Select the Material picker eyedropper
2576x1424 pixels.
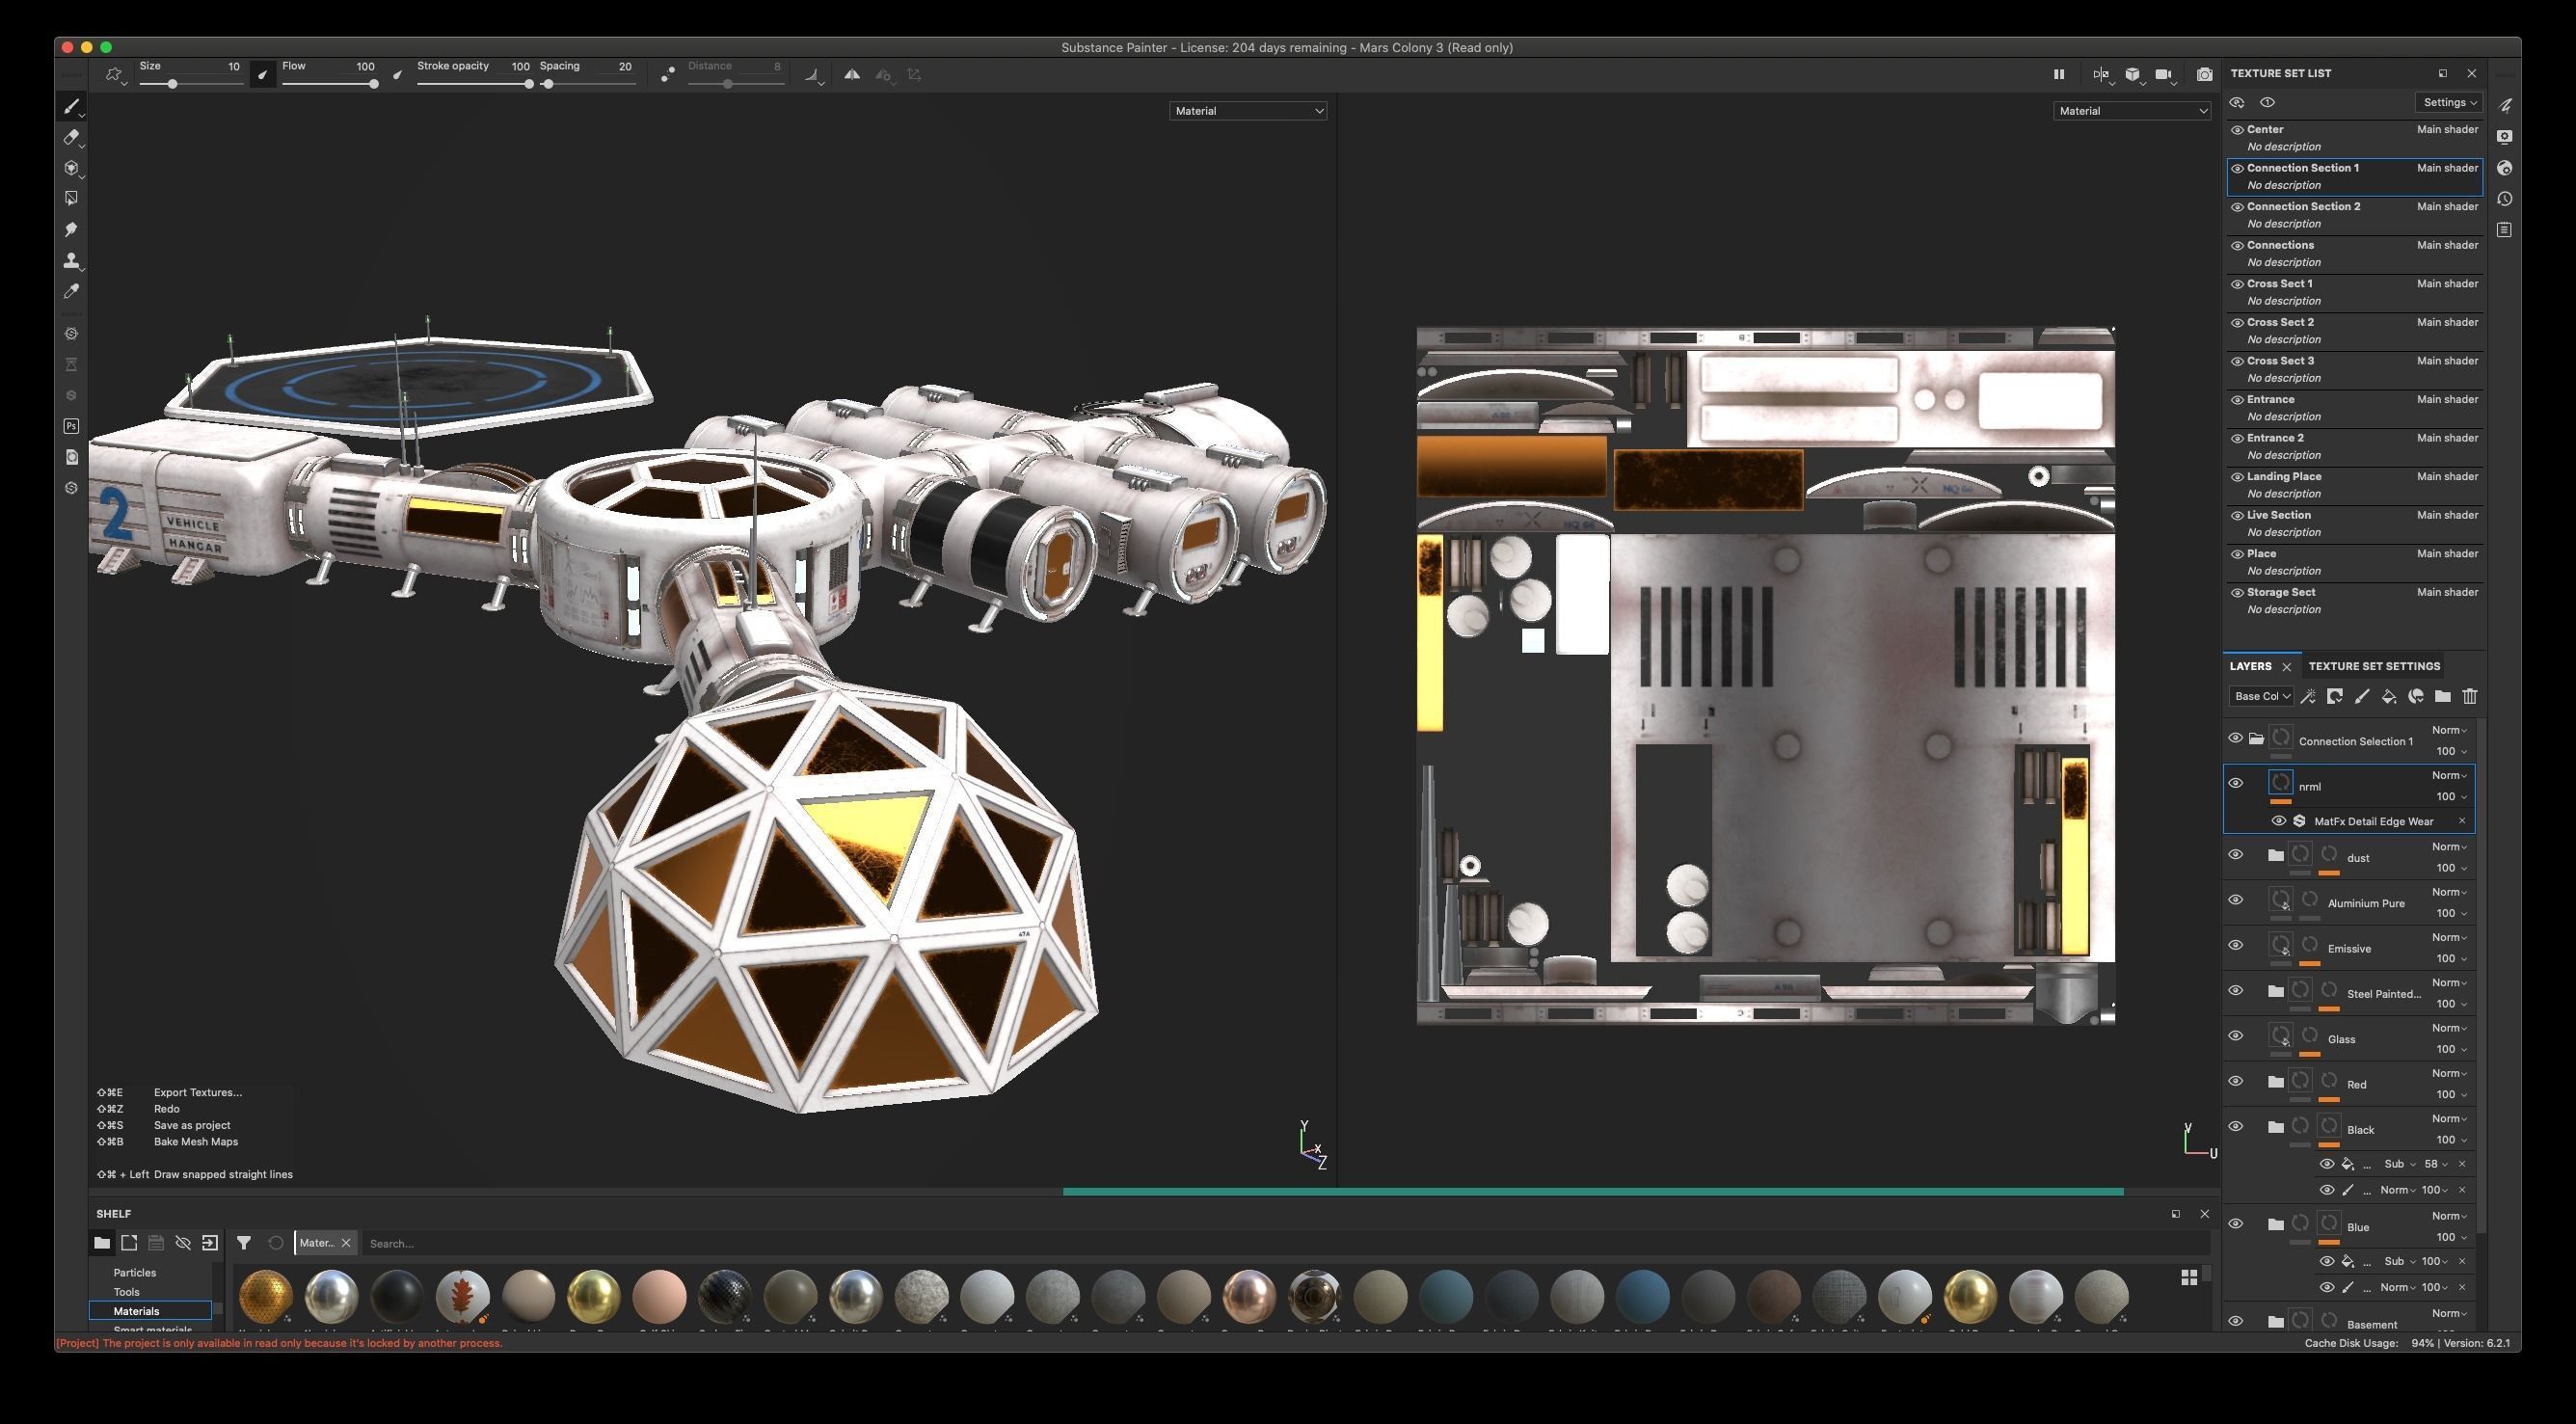pyautogui.click(x=71, y=291)
